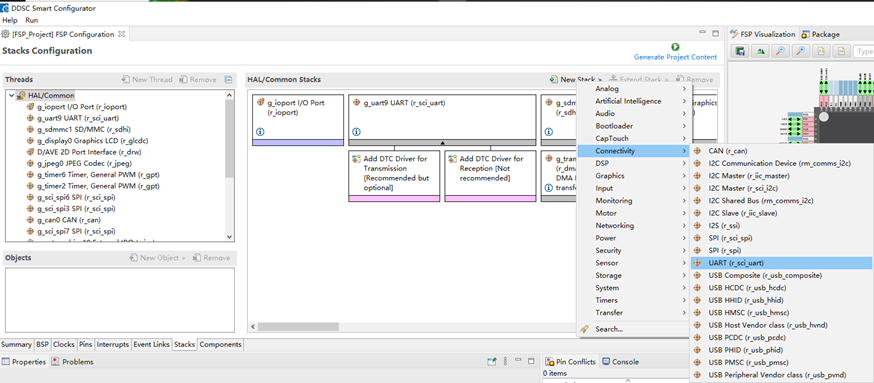
Task: Expand the Storage submenu arrow
Action: (684, 275)
